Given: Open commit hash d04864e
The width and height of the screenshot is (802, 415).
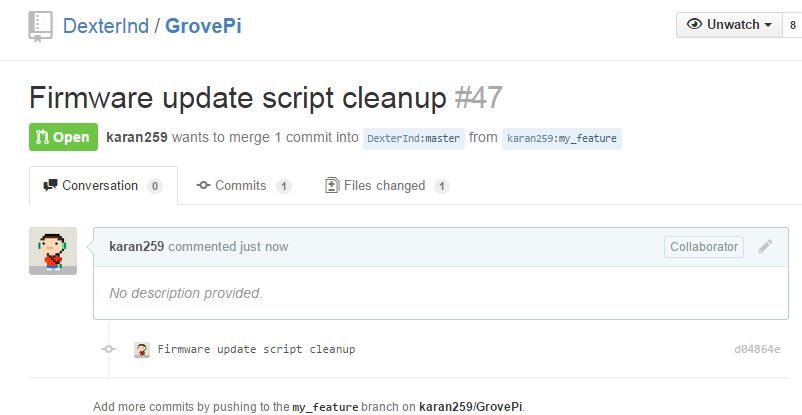Looking at the screenshot, I should coord(758,350).
